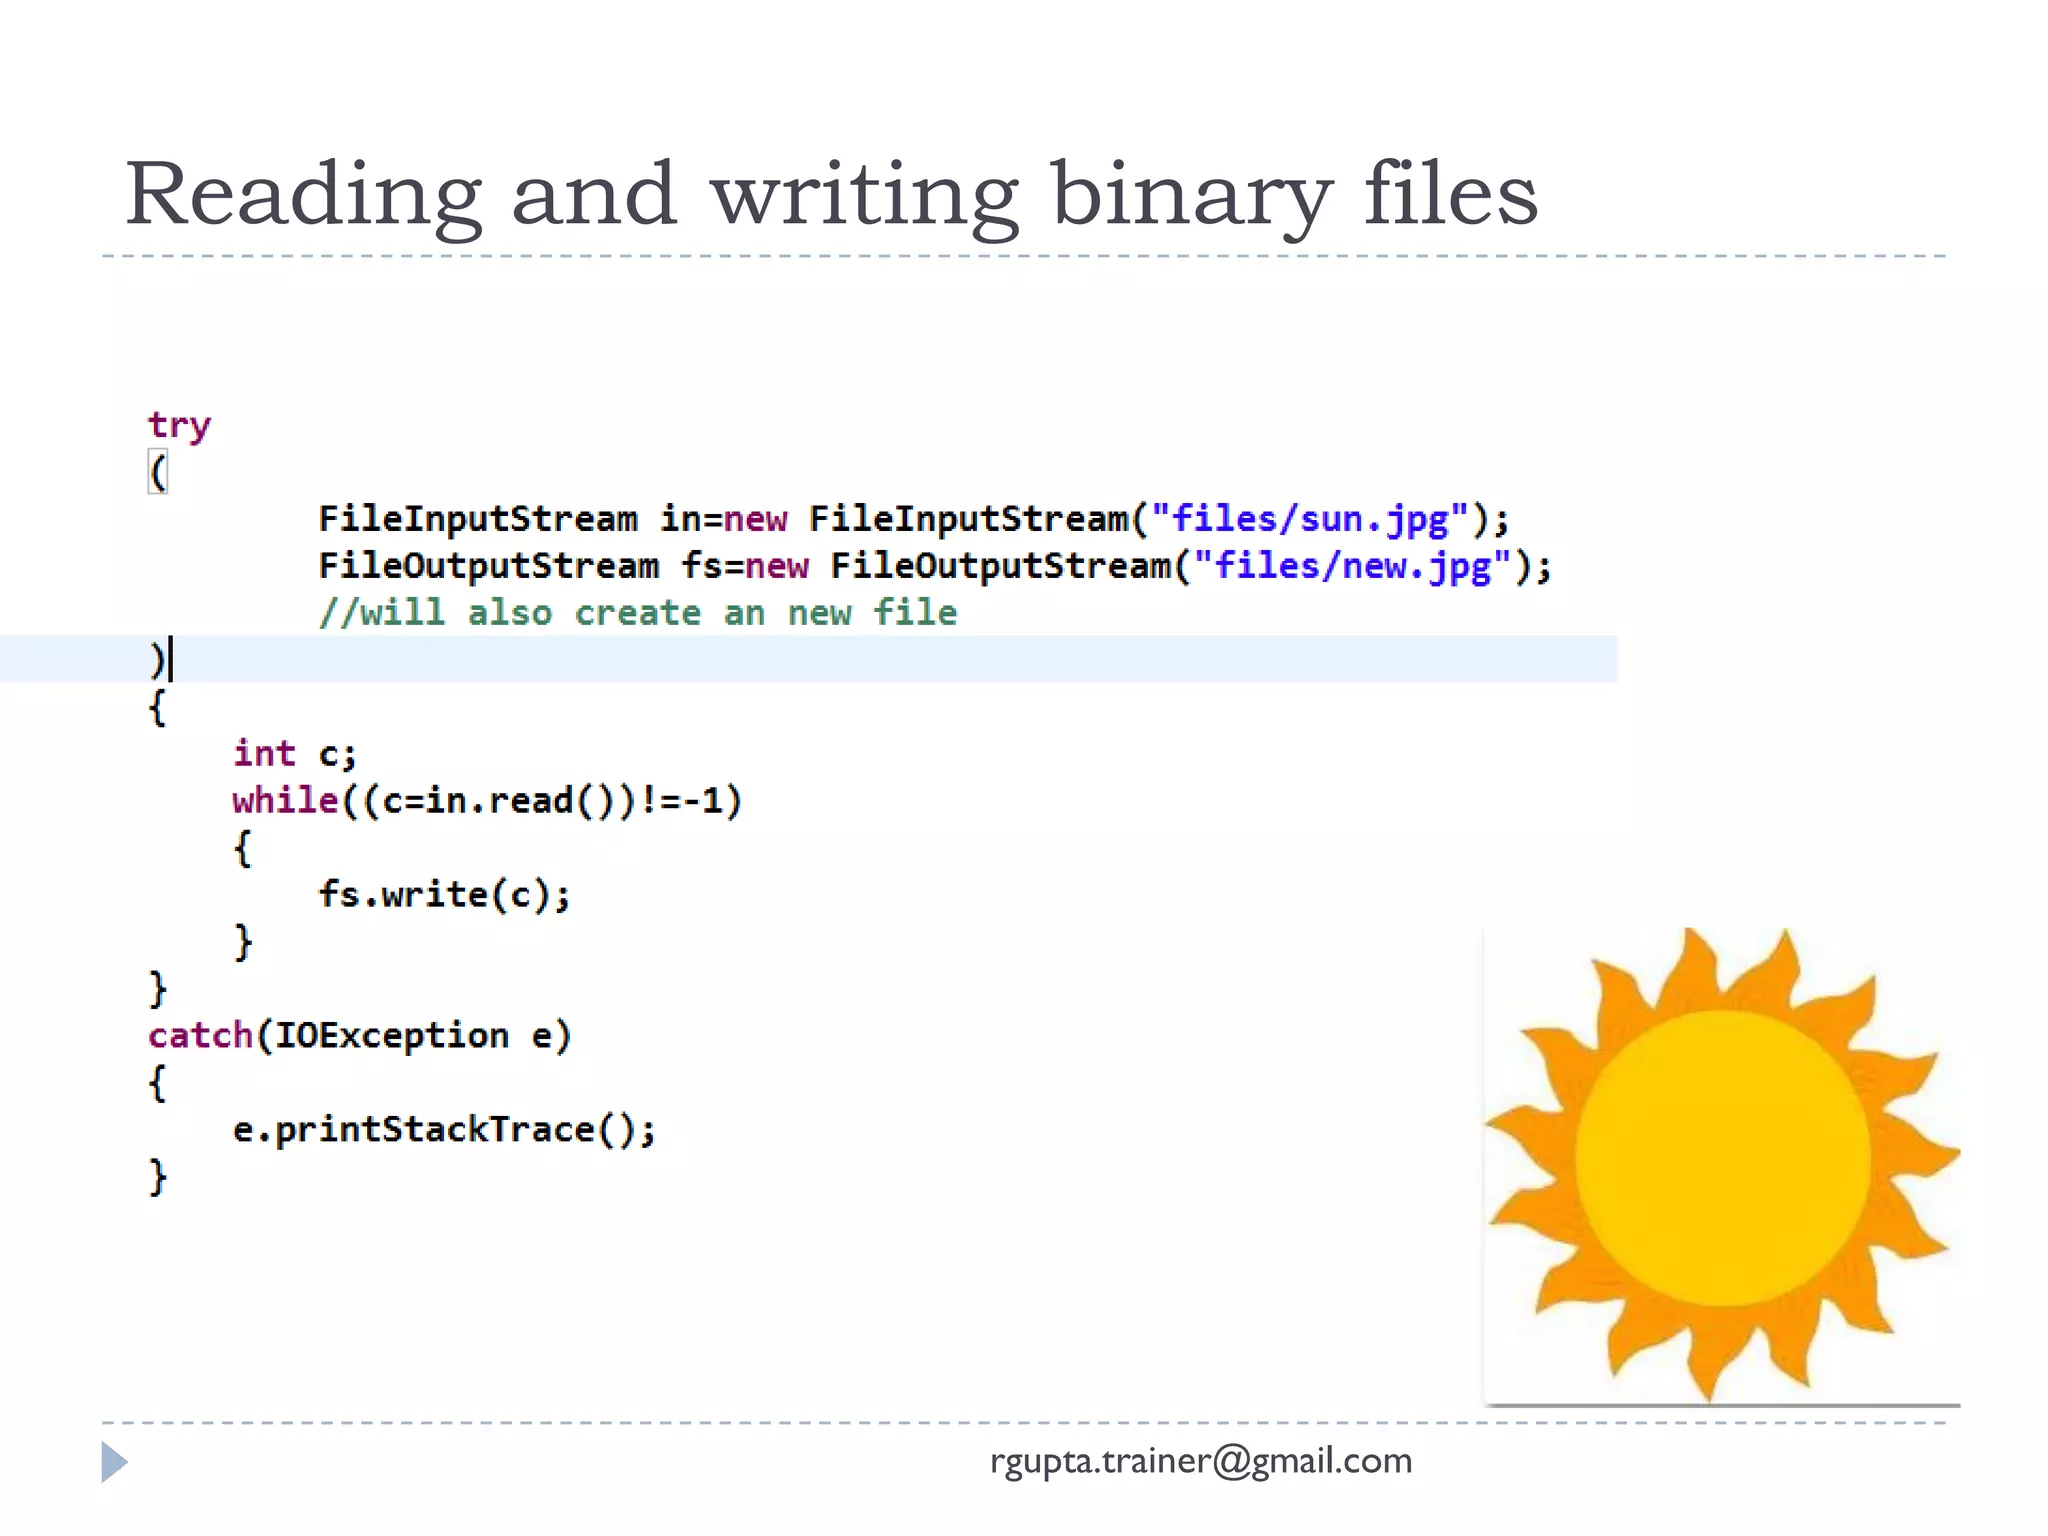Screen dimensions: 2048x1536
Task: Click the blue triangle bullet icon
Action: click(x=114, y=1462)
